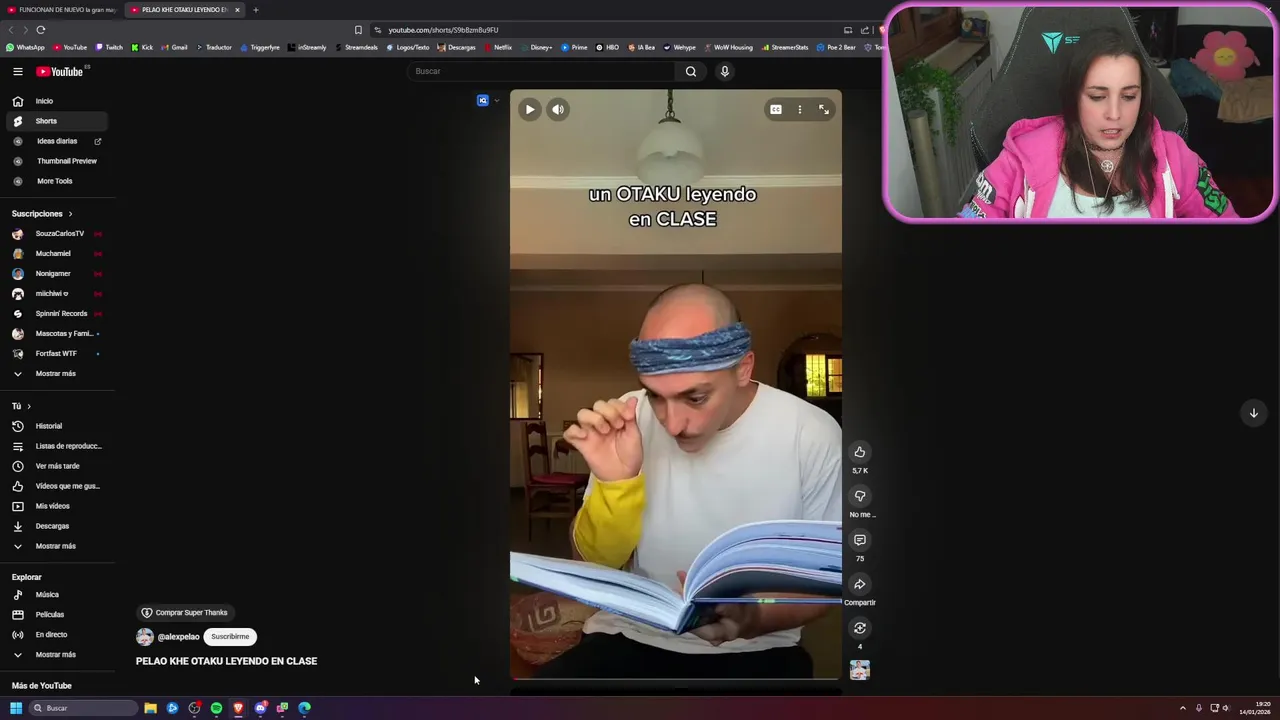The width and height of the screenshot is (1280, 720).
Task: Dislike the Short with thumbs down
Action: 860,496
